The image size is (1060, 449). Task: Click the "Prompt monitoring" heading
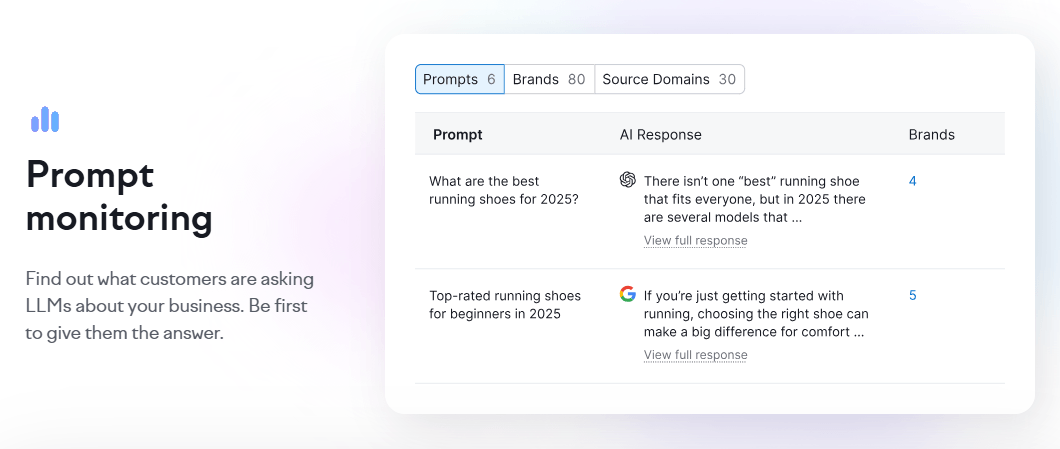[x=119, y=197]
